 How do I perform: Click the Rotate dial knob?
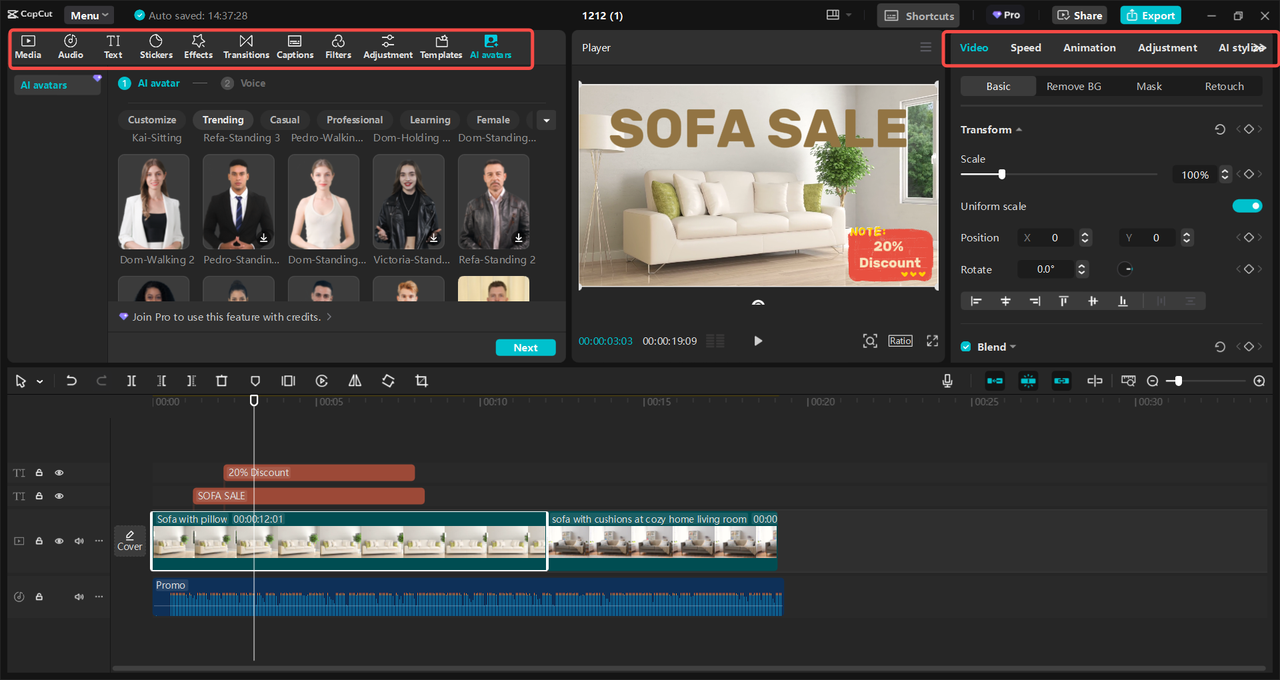tap(1125, 270)
